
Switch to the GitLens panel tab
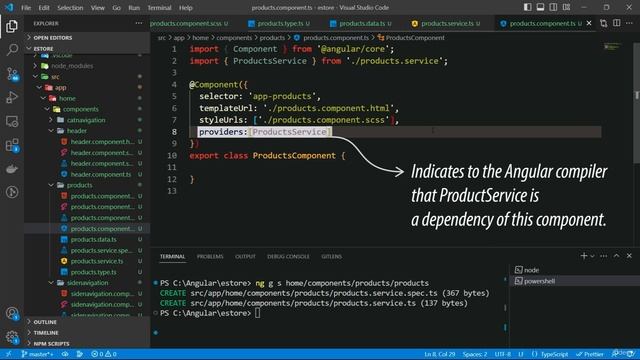click(x=331, y=256)
